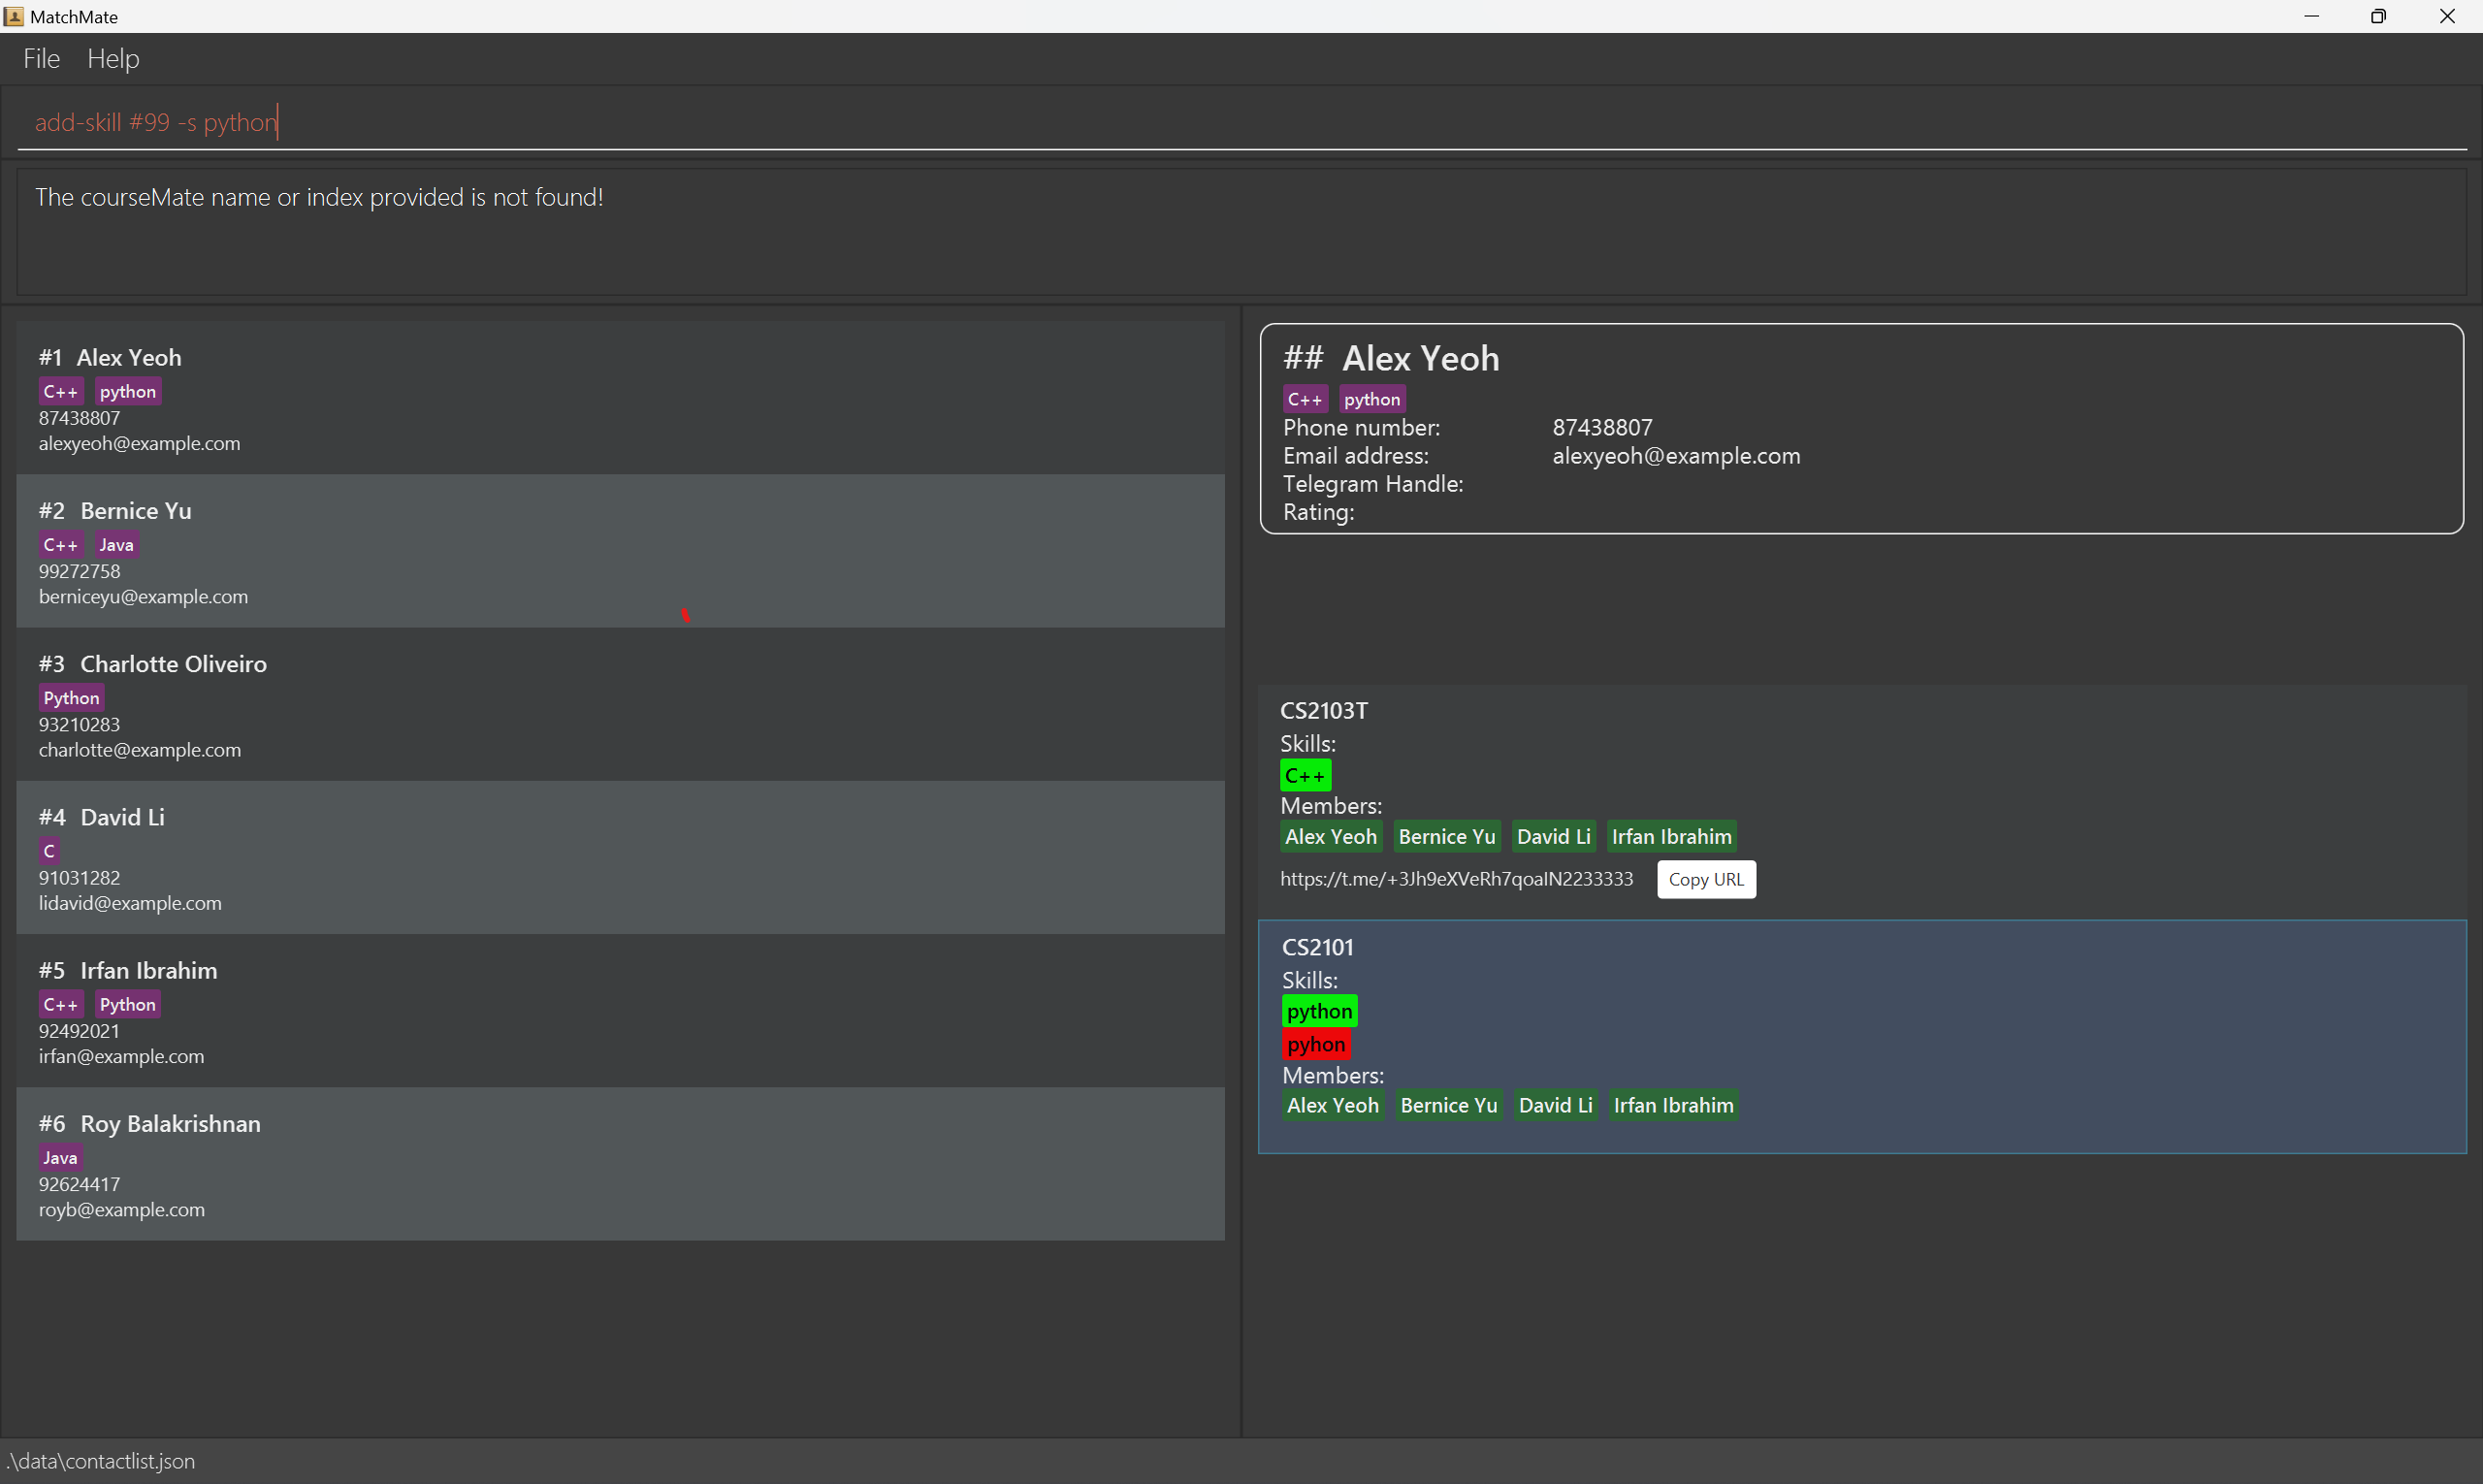
Task: Click email lidavid@example.com
Action: [x=130, y=903]
